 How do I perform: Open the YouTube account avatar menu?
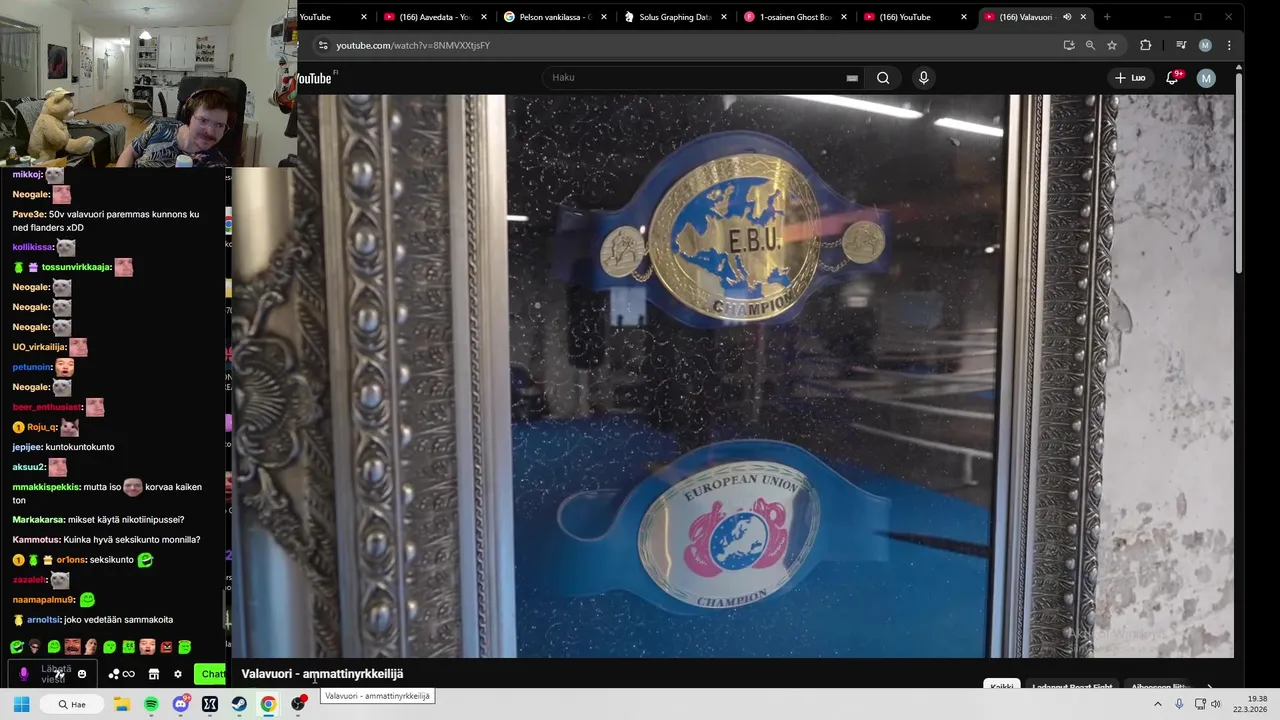coord(1206,78)
